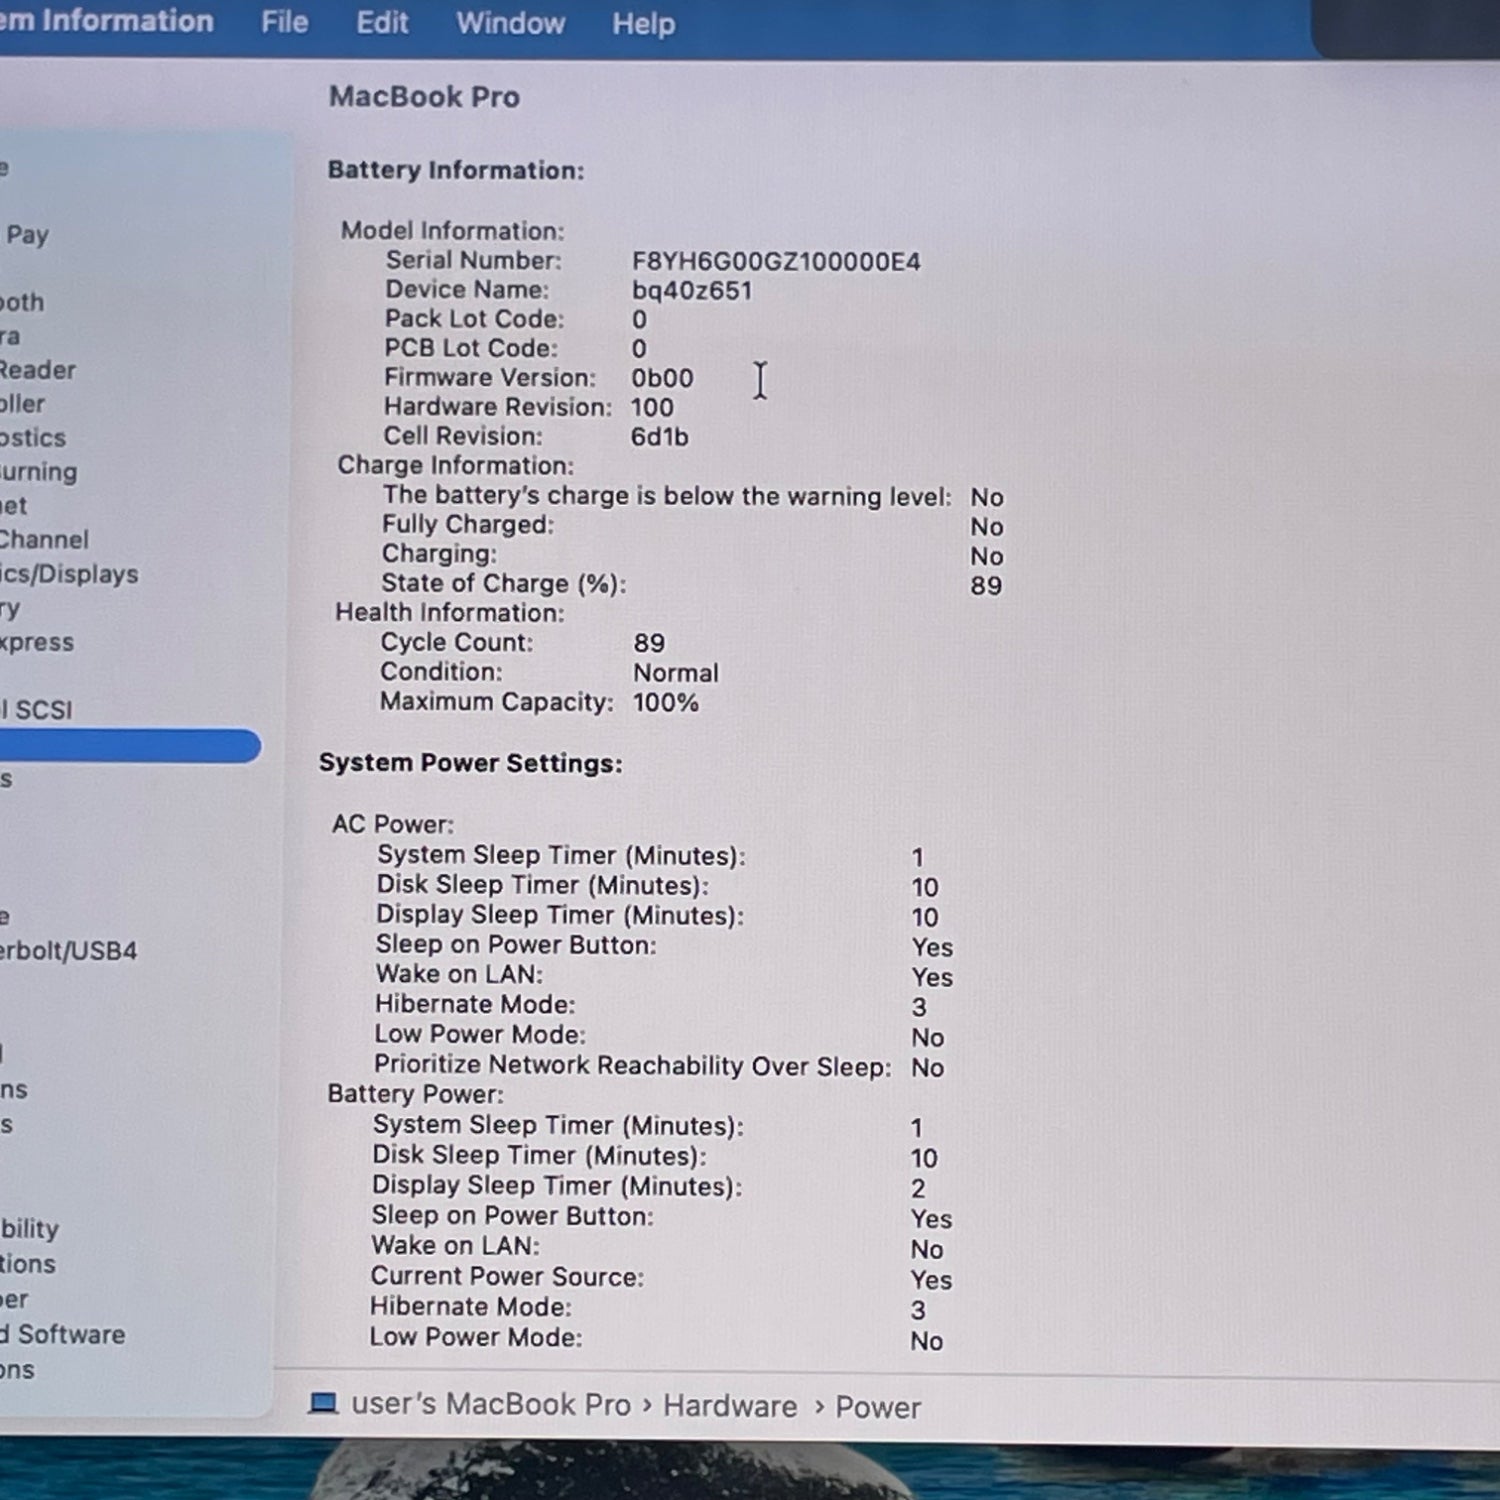The height and width of the screenshot is (1500, 1500).
Task: Click "Hardware" in the path bar
Action: coord(730,1406)
